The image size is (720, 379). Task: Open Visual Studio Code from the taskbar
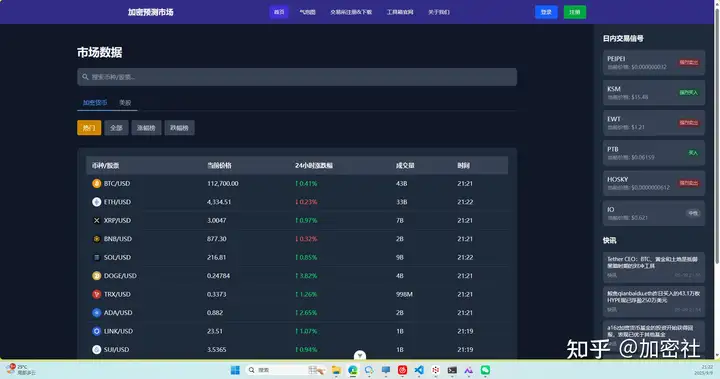pos(419,370)
